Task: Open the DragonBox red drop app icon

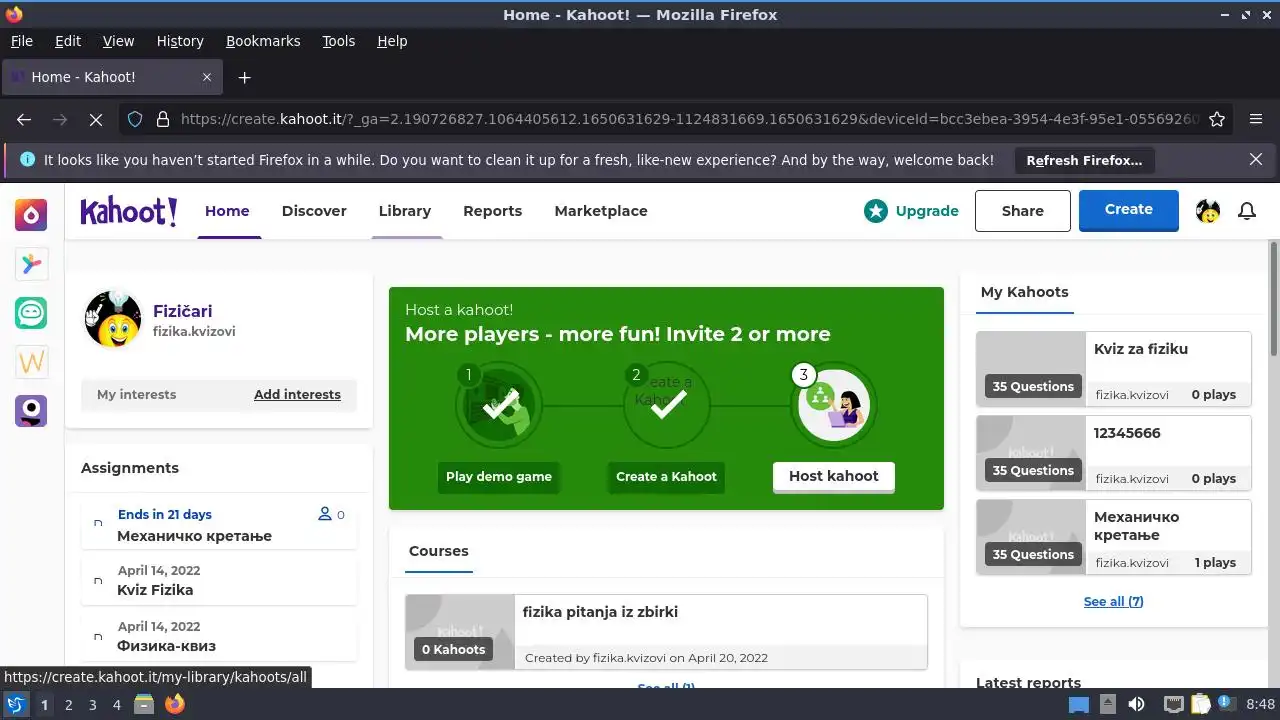Action: (31, 215)
